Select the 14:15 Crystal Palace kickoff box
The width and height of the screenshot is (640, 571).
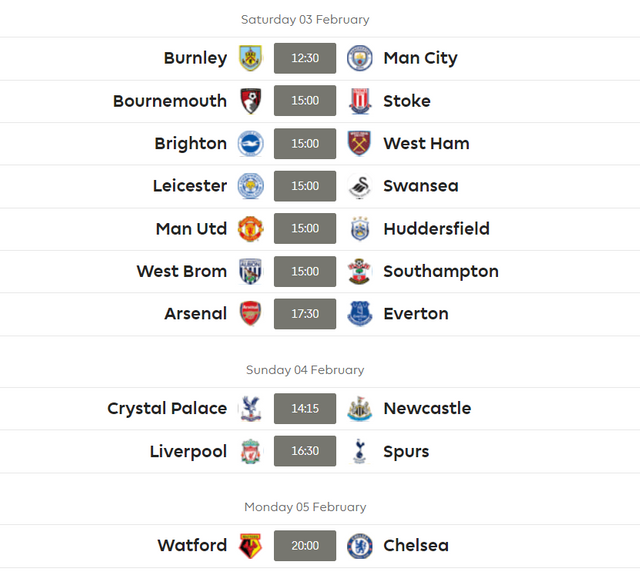click(x=305, y=408)
